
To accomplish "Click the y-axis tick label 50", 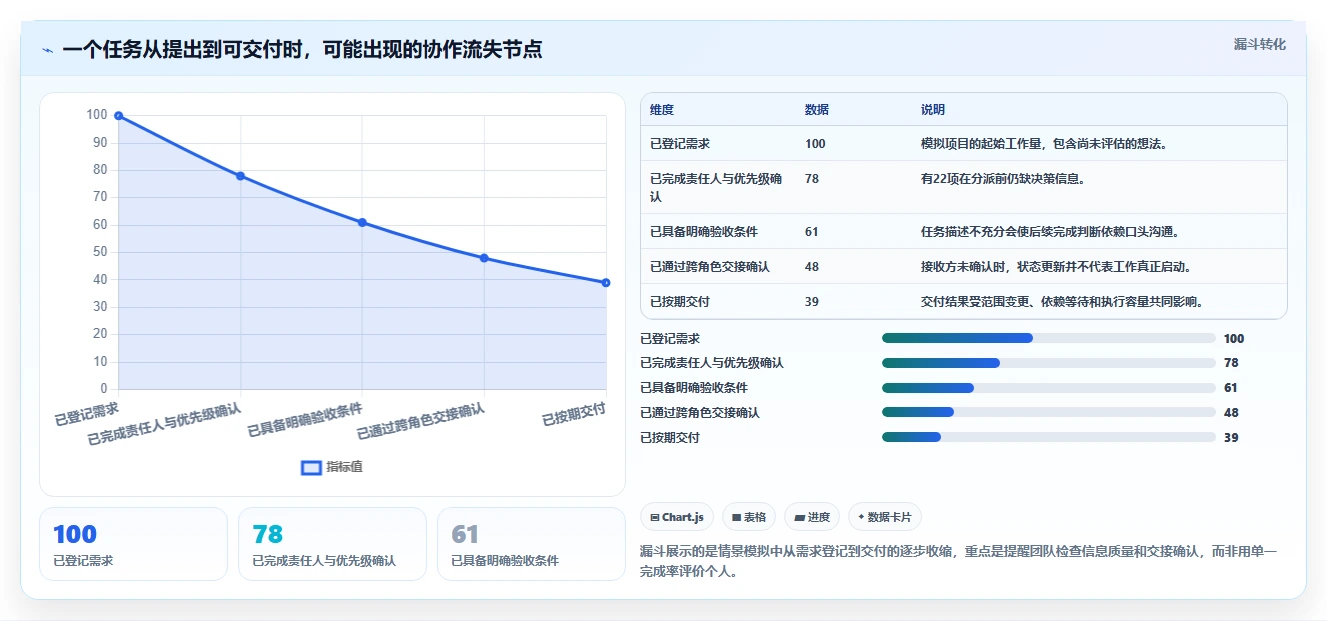I will [99, 252].
